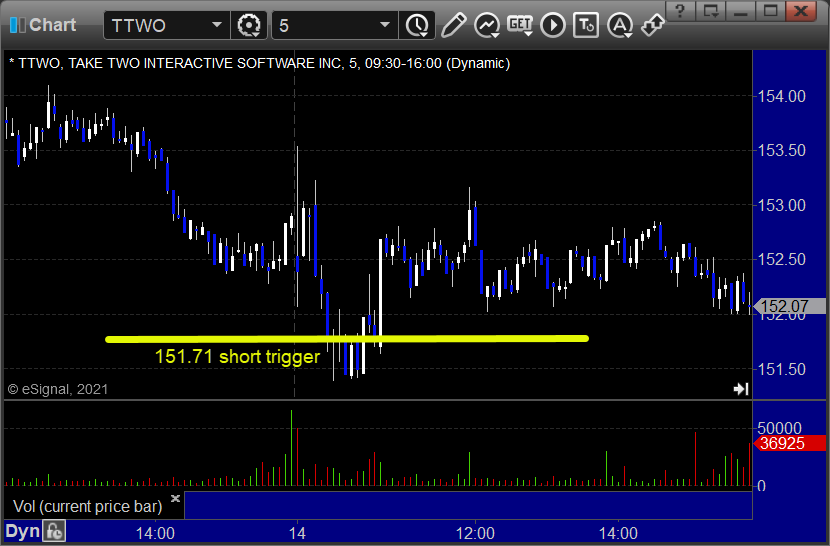Select the 151.71 short trigger annotation
Viewport: 830px width, 546px height.
click(x=237, y=356)
